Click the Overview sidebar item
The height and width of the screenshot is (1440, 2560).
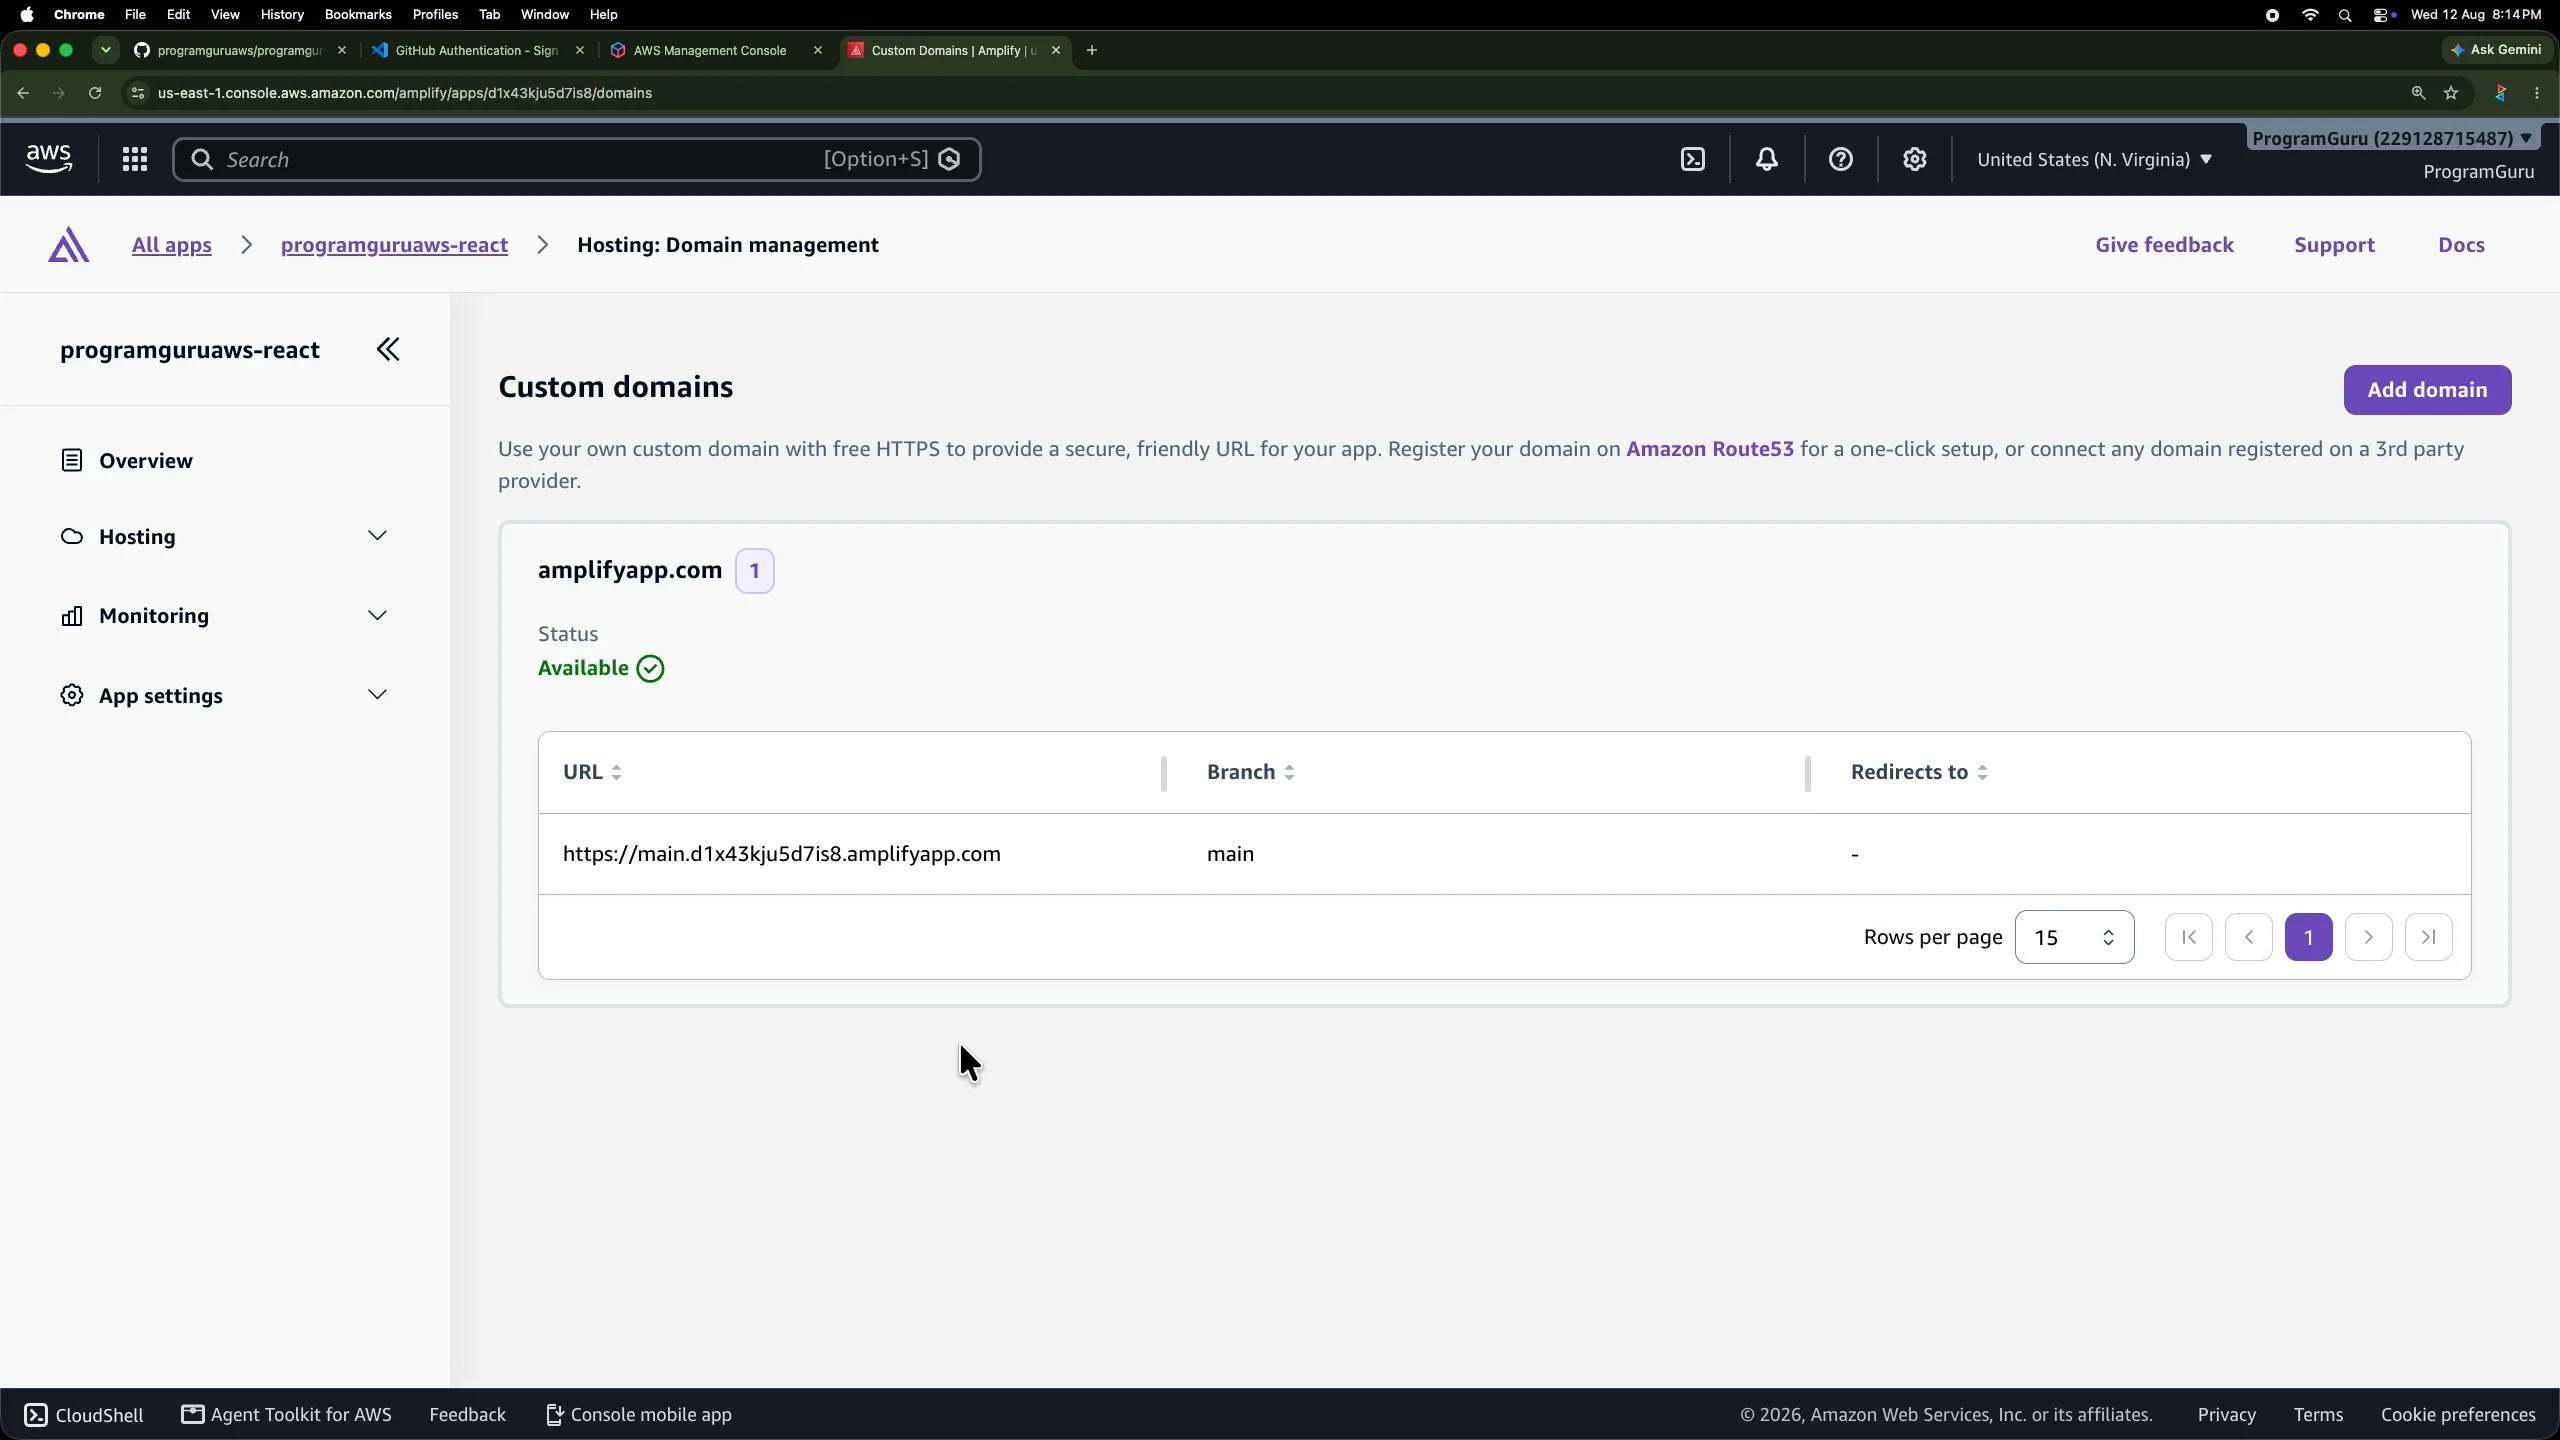(x=126, y=460)
